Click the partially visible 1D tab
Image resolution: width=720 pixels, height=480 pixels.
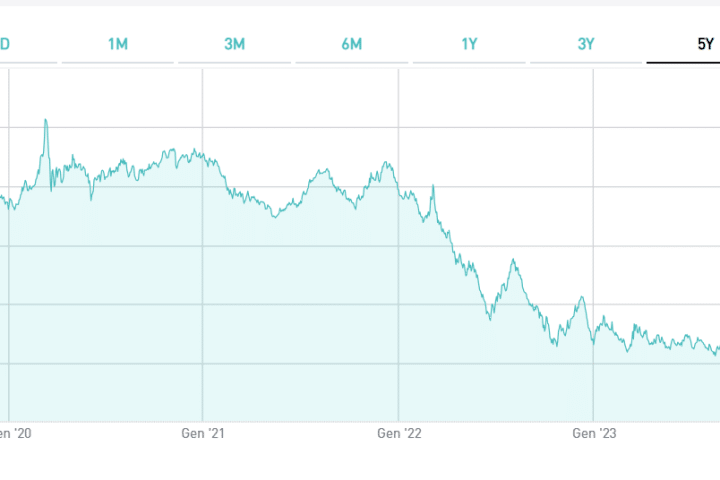(6, 43)
